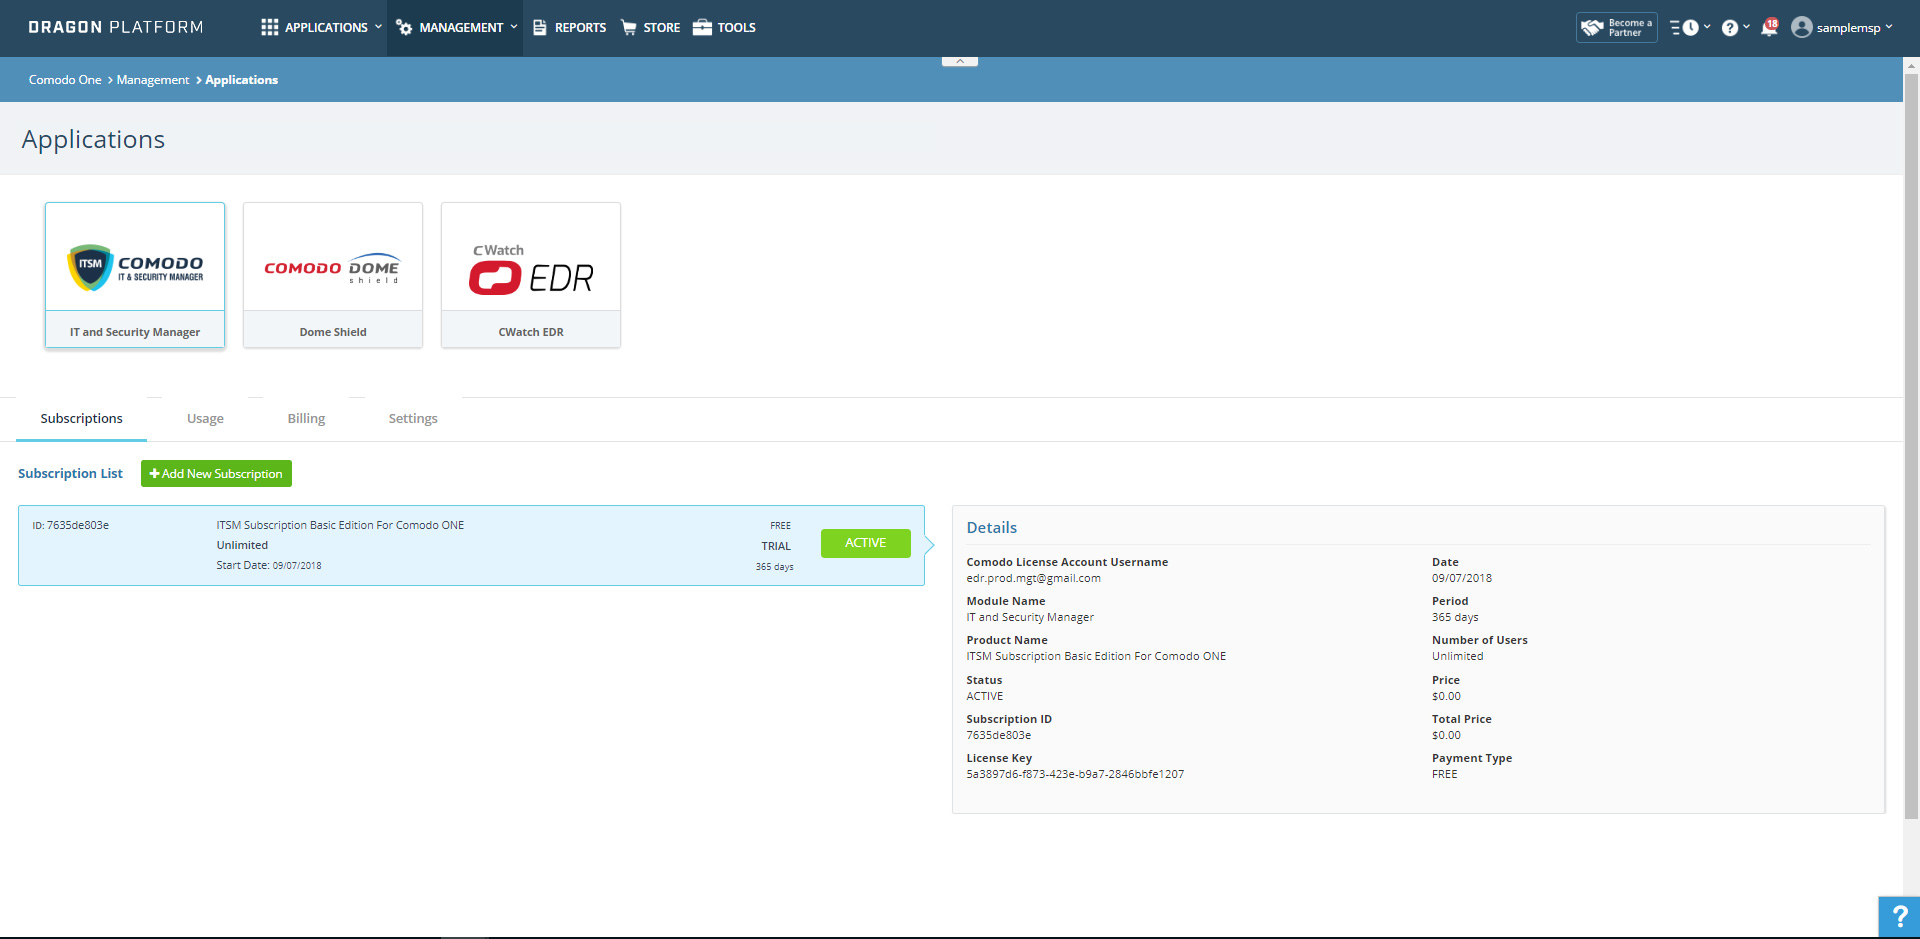This screenshot has height=939, width=1920.
Task: Expand the Applications menu chevron
Action: pyautogui.click(x=378, y=27)
